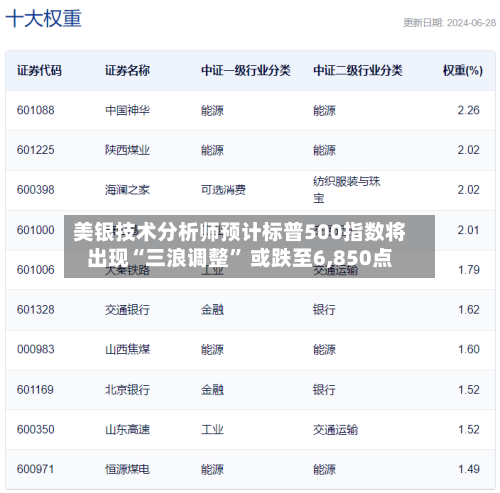
Task: Select weight value 1.60
Action: (469, 349)
